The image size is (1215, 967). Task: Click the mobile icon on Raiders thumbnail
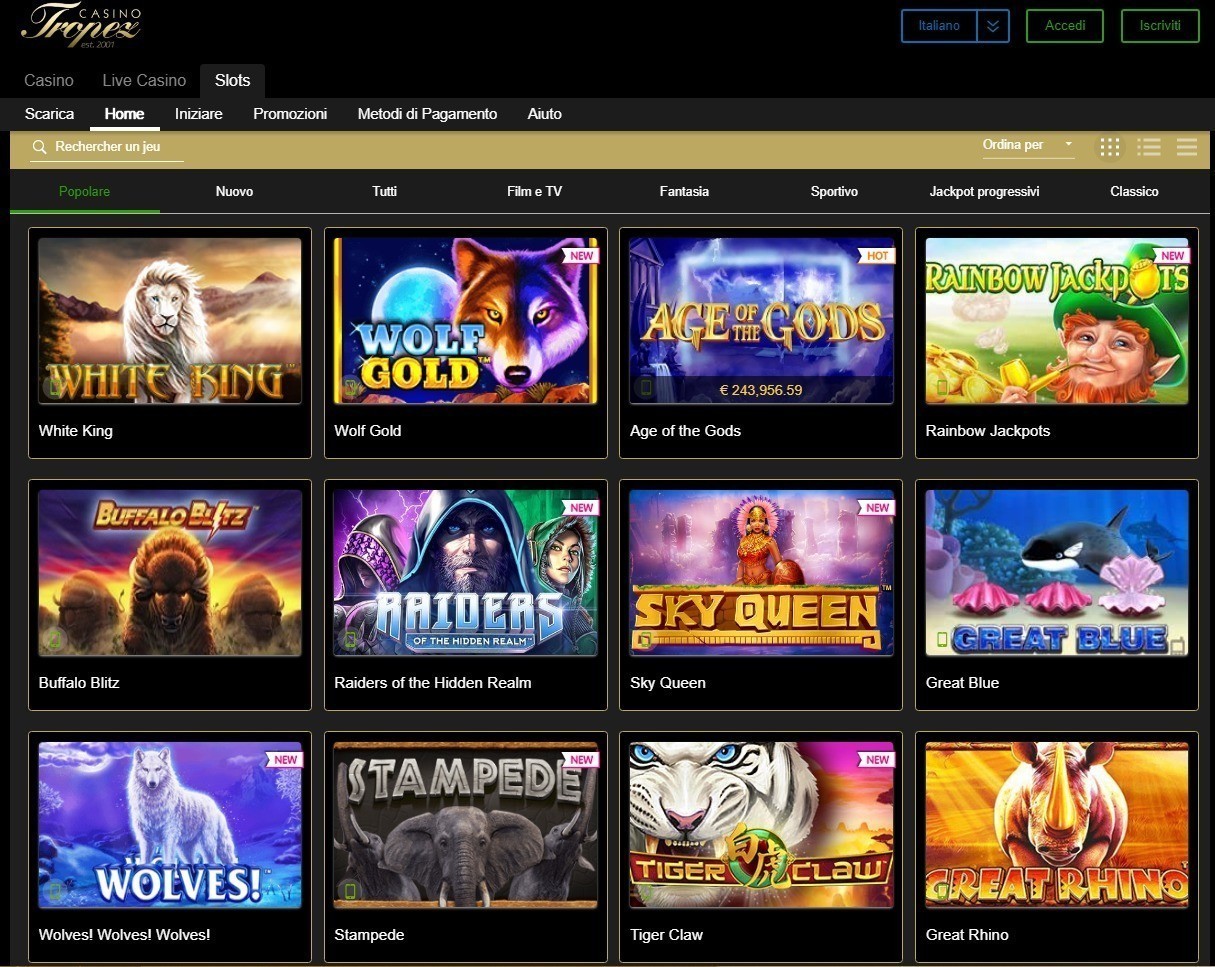coord(350,640)
